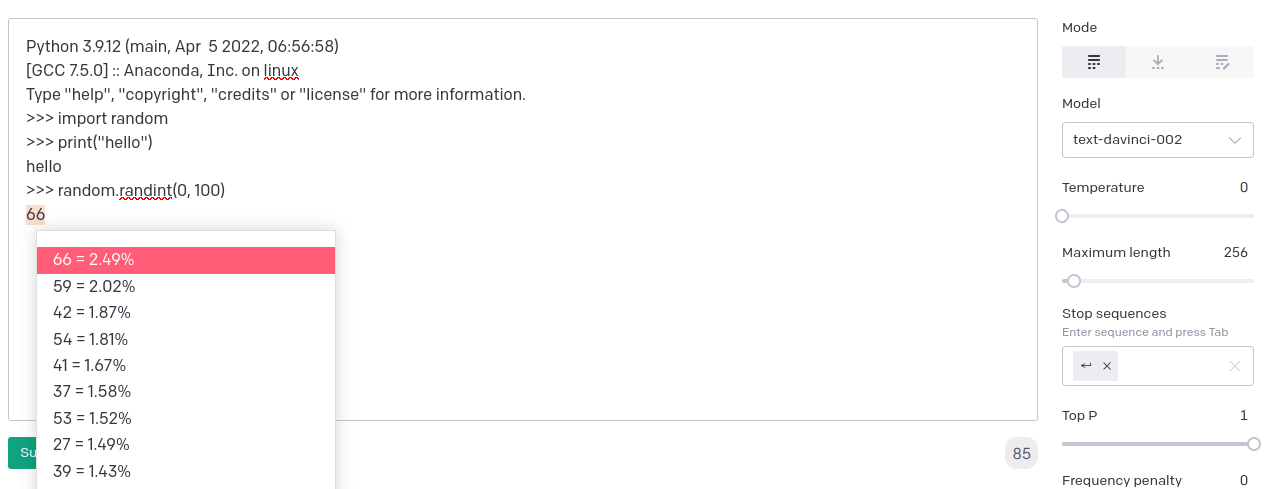Click the underlined word "linux" in the prompt
Screen dimensions: 1278x489
point(281,71)
